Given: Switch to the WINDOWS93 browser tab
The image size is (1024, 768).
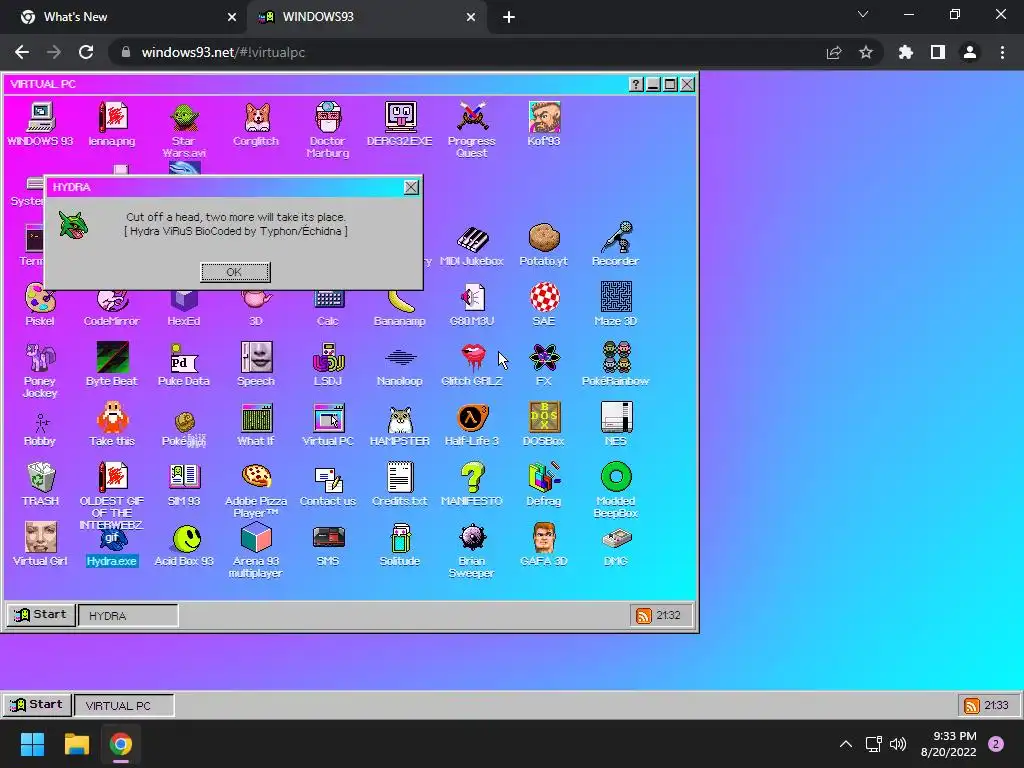Looking at the screenshot, I should (366, 17).
